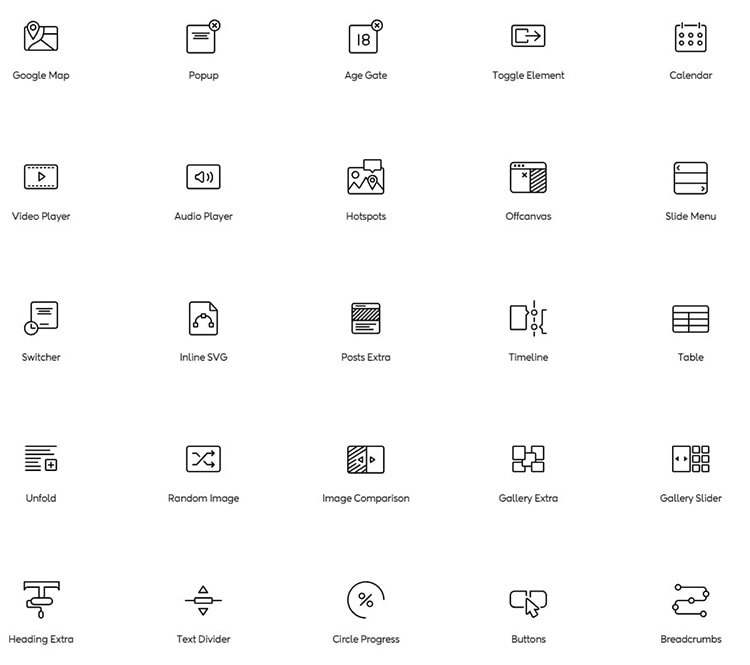750x665 pixels.
Task: Click the "Posts Extra" label
Action: pos(366,357)
